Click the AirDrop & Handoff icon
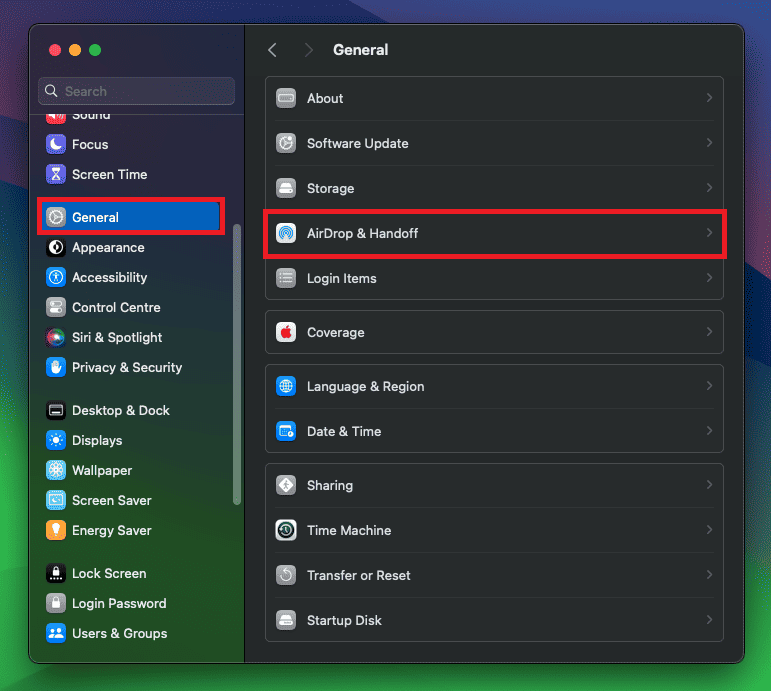 coord(286,233)
